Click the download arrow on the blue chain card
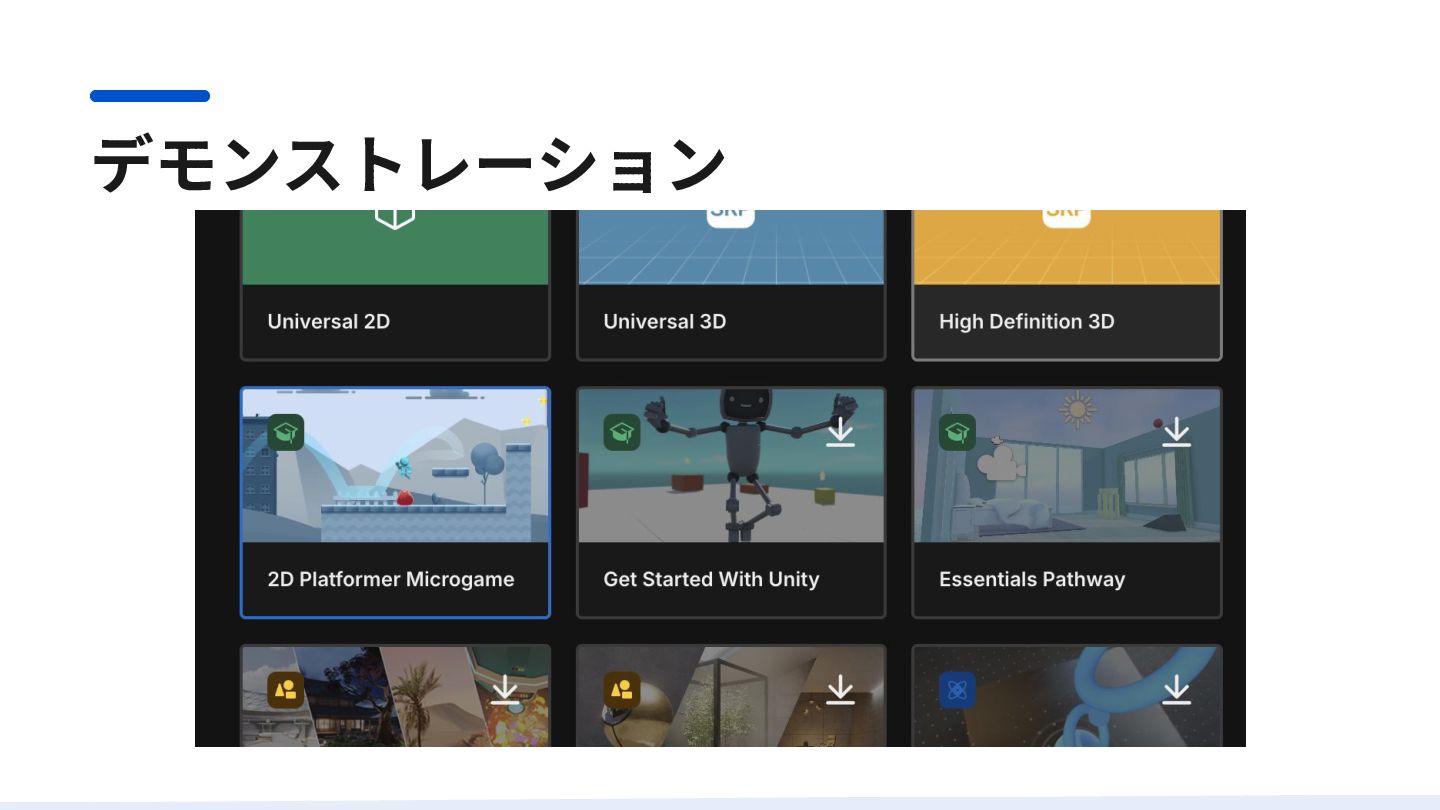 click(x=1177, y=690)
